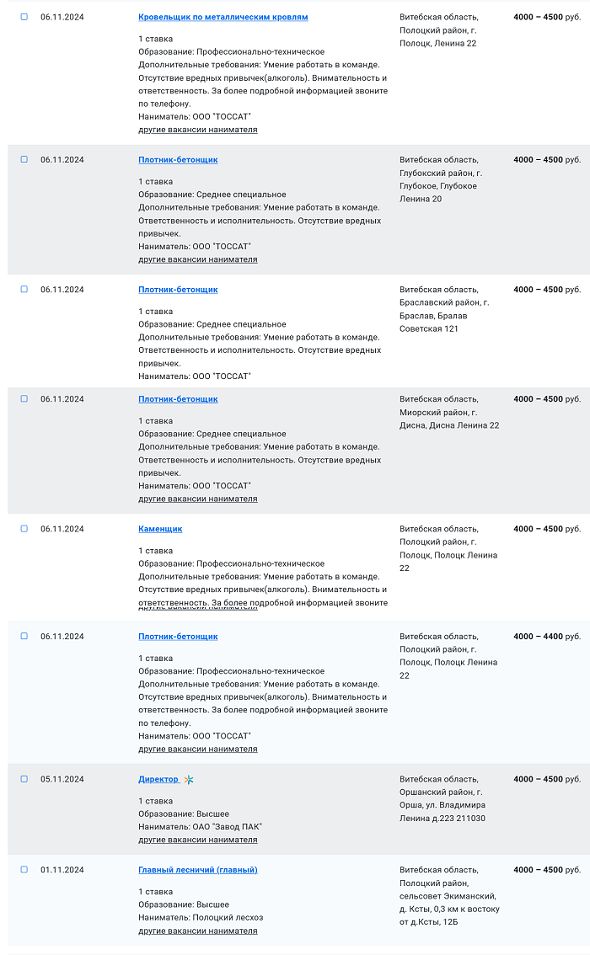Check the Плотник-бетонщик vacancy in Дисна

[25, 397]
